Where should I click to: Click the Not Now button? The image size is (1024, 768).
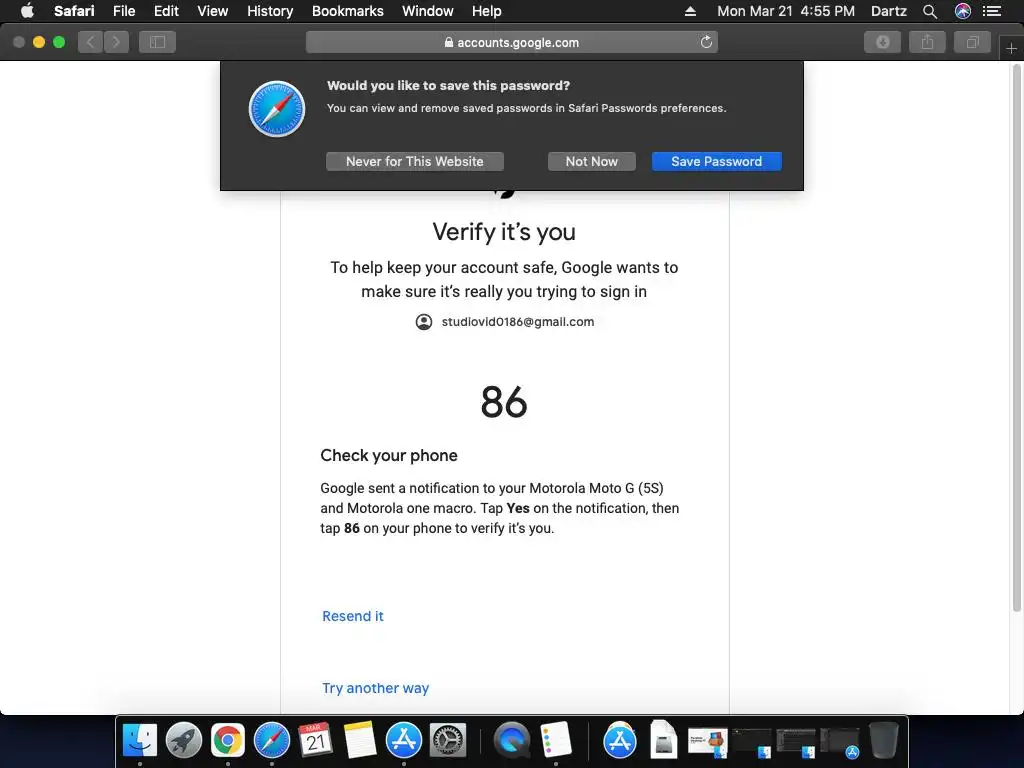click(x=592, y=161)
